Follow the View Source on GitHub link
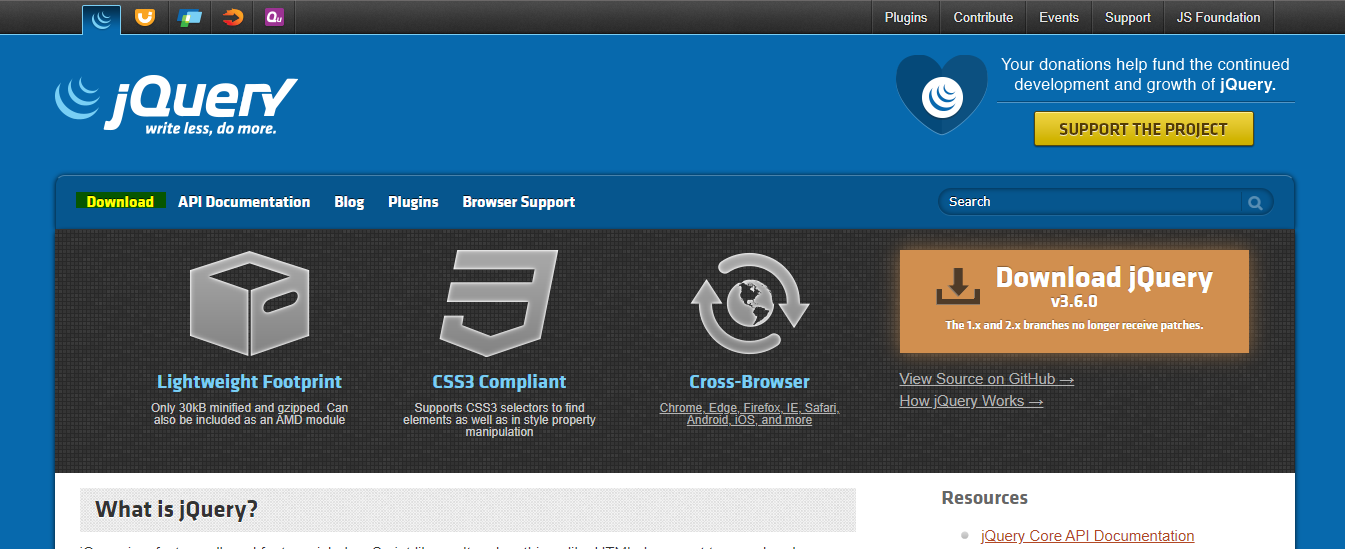The image size is (1345, 549). pos(986,379)
